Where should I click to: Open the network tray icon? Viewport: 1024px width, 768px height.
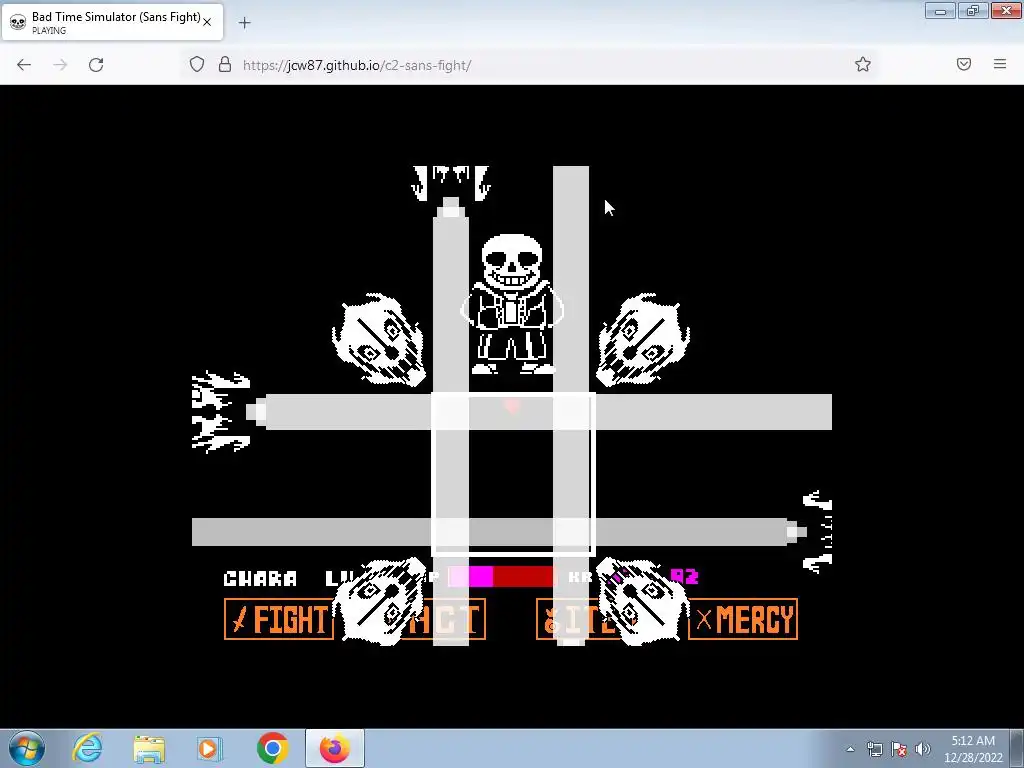[874, 749]
